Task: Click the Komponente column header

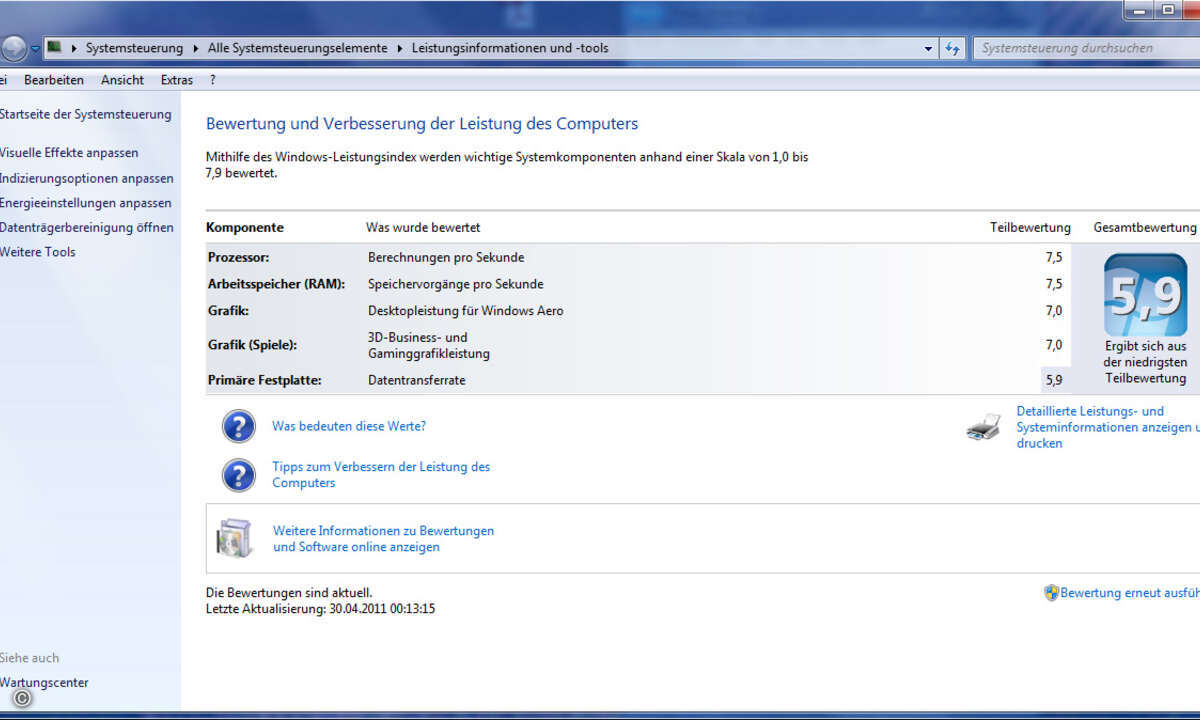Action: (x=245, y=227)
